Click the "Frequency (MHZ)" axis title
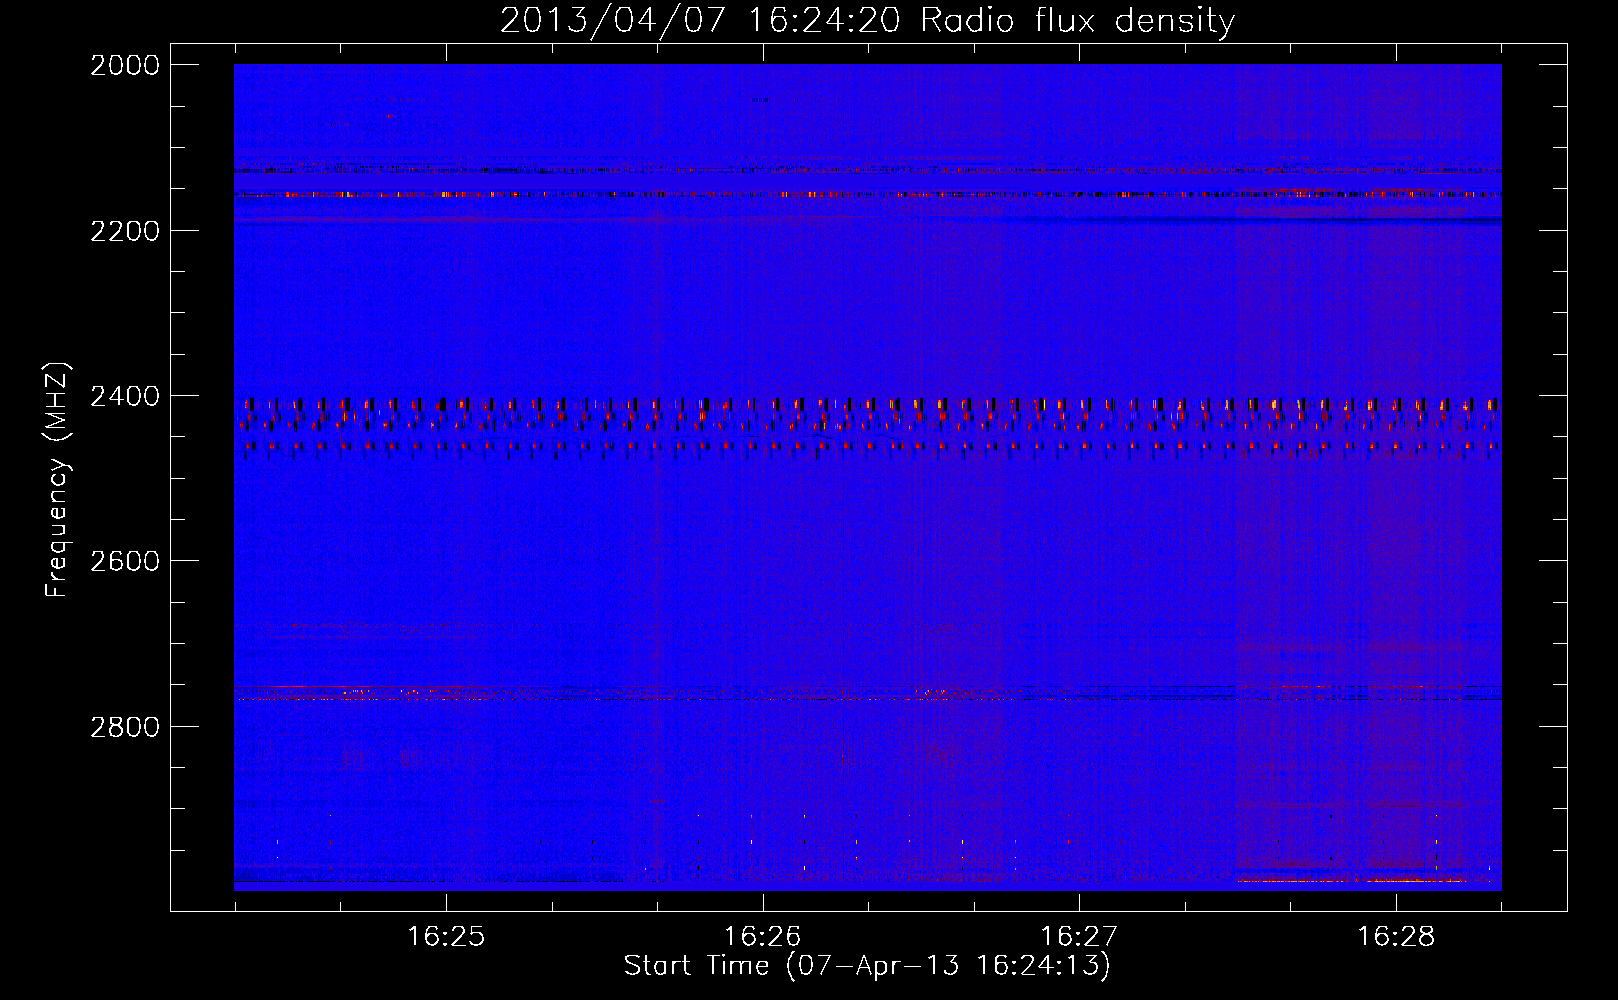The height and width of the screenshot is (1000, 1618). 57,480
